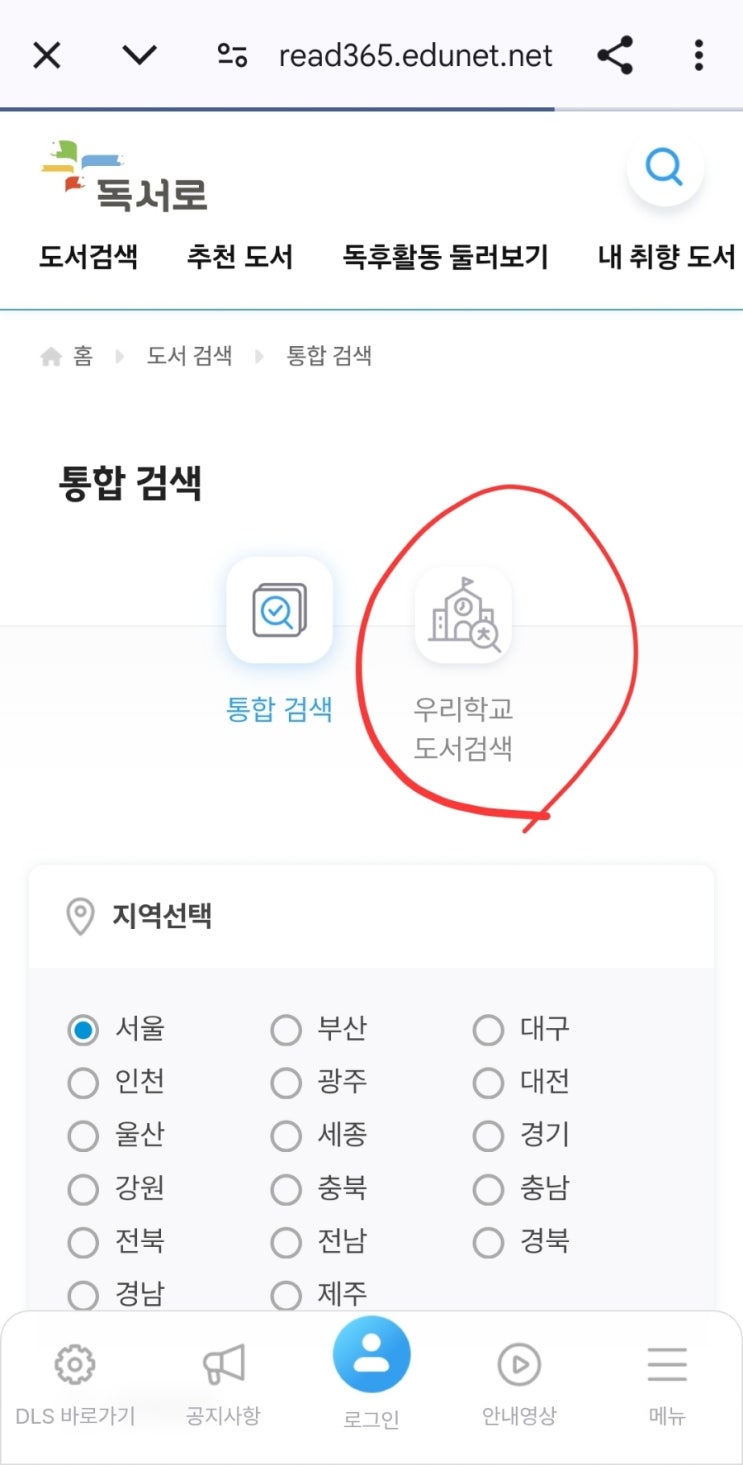Tap the magnifier search icon at top

tap(665, 166)
